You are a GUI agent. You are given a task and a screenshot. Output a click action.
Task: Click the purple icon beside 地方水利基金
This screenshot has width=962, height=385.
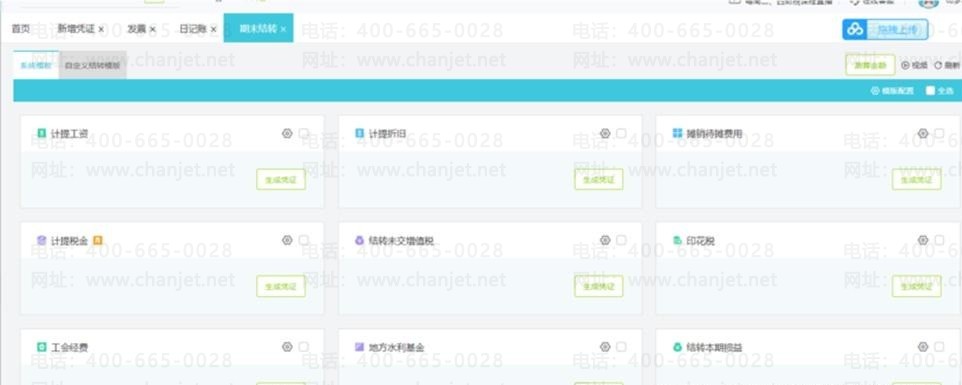pos(360,347)
